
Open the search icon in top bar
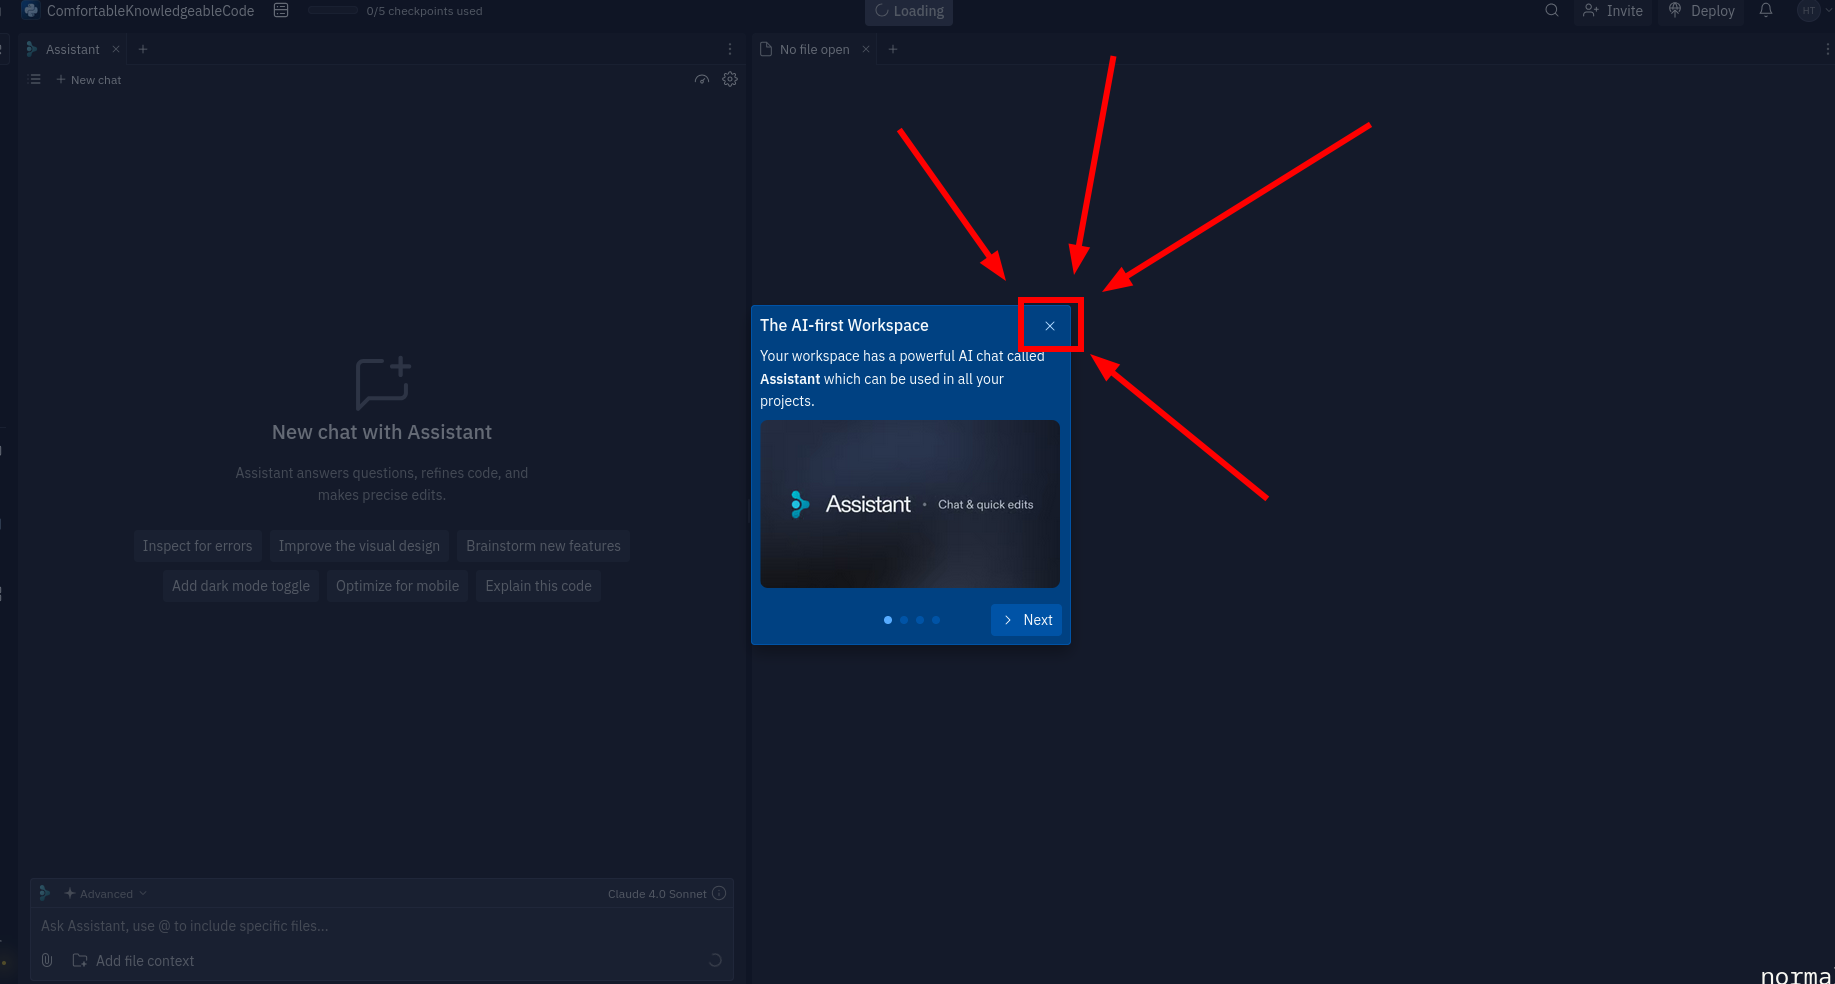coord(1551,11)
